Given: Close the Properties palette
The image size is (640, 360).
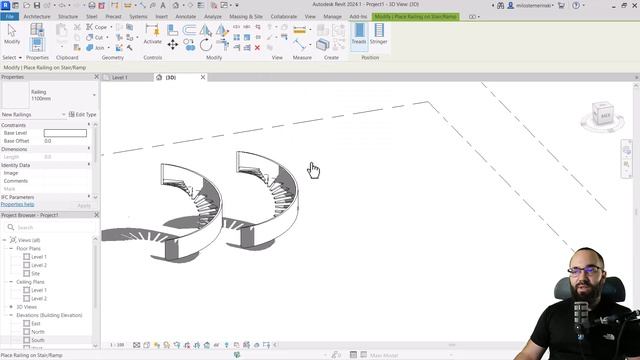Looking at the screenshot, I should click(97, 77).
